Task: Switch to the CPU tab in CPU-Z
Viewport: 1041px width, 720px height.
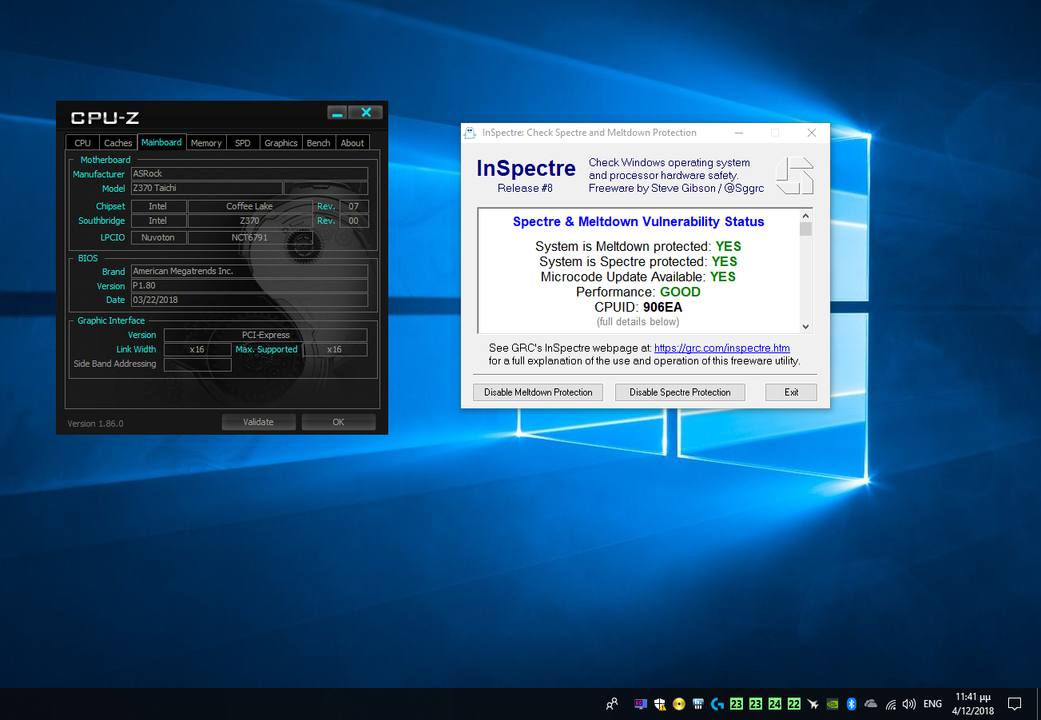Action: (x=82, y=143)
